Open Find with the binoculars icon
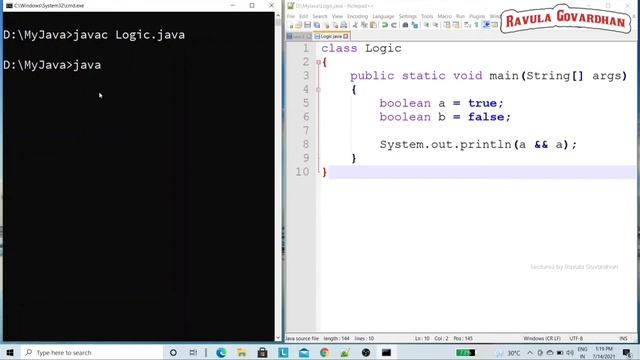 405,25
